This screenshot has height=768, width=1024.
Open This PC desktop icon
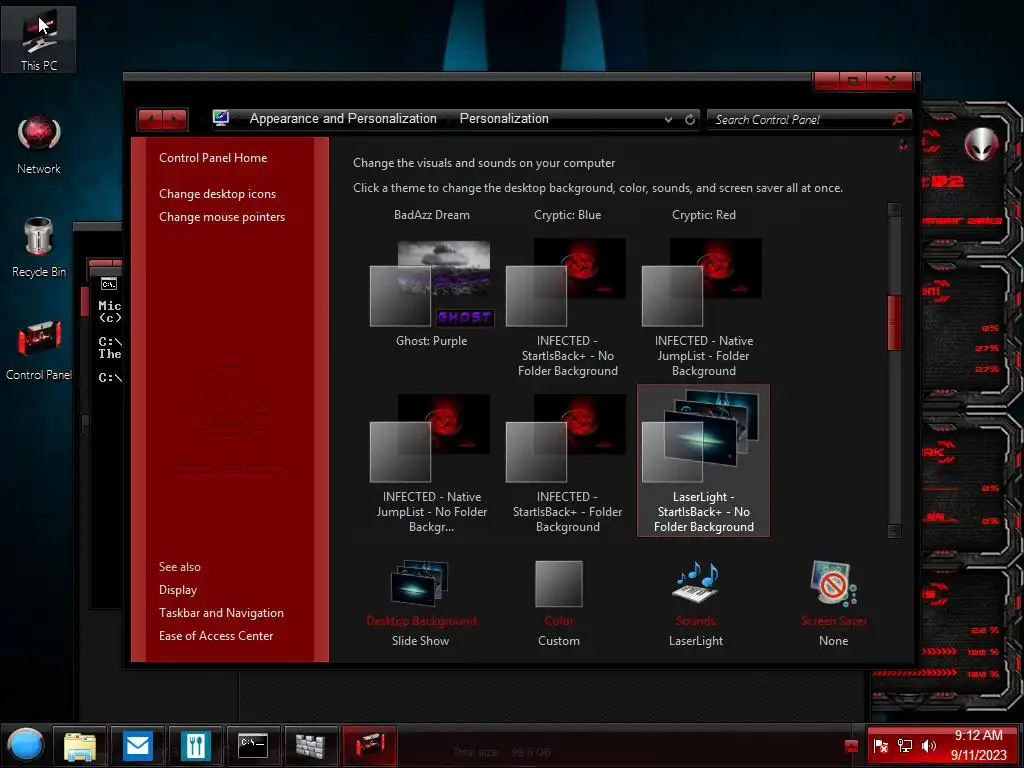(x=39, y=39)
